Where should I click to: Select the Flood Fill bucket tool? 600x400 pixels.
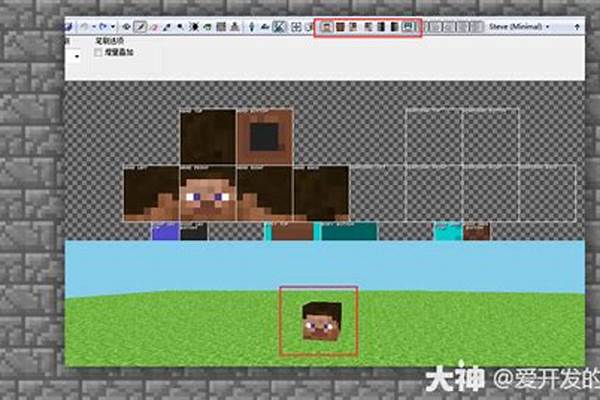pyautogui.click(x=207, y=27)
